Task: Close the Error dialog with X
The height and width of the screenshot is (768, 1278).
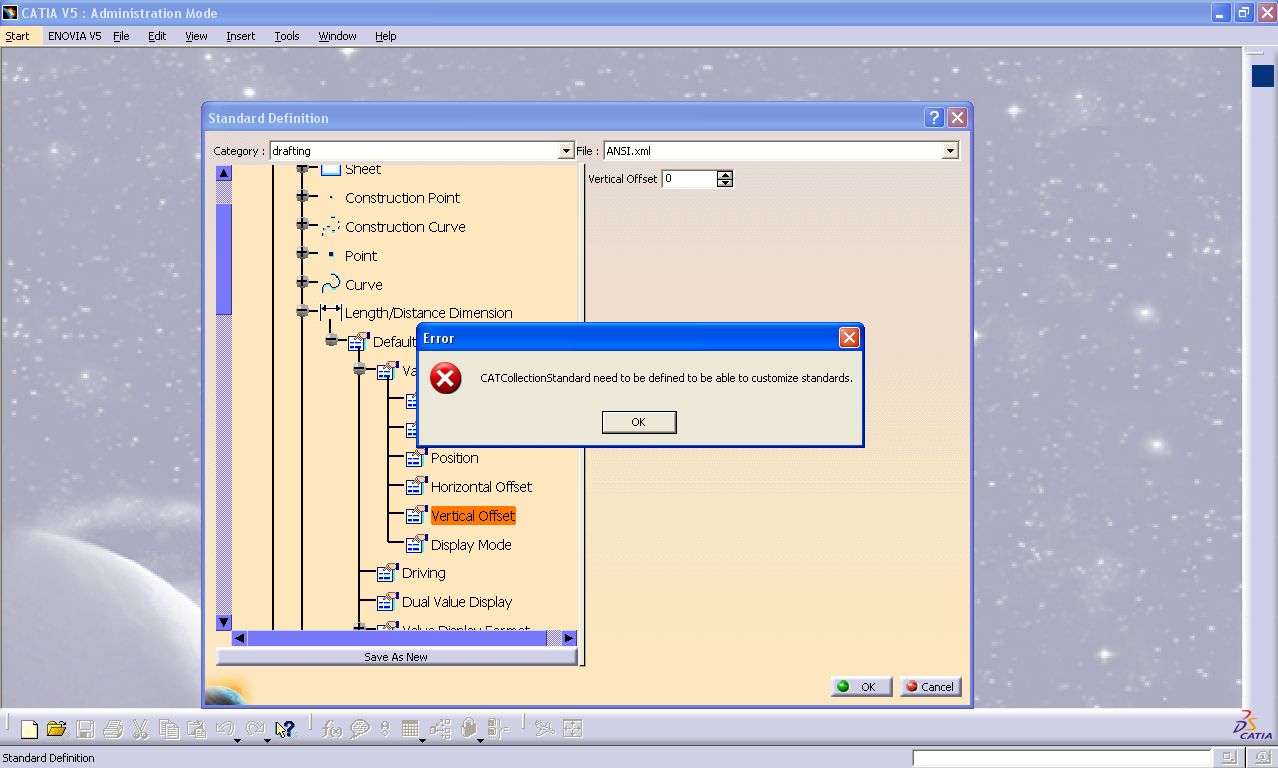Action: coord(849,338)
